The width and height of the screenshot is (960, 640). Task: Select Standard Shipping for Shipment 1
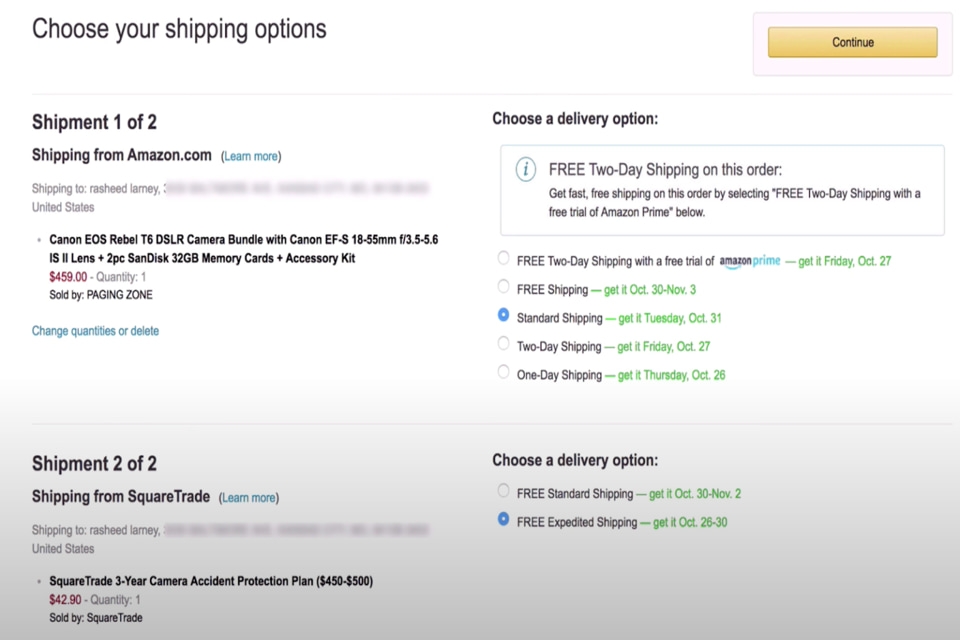[x=503, y=315]
